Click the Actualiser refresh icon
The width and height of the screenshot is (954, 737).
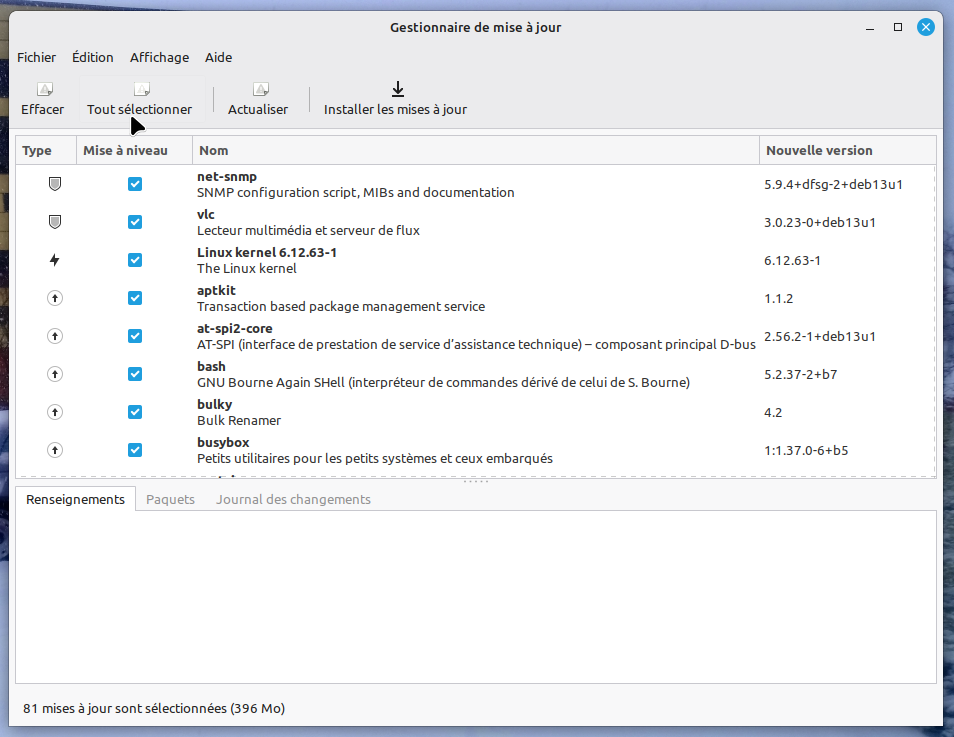(259, 90)
